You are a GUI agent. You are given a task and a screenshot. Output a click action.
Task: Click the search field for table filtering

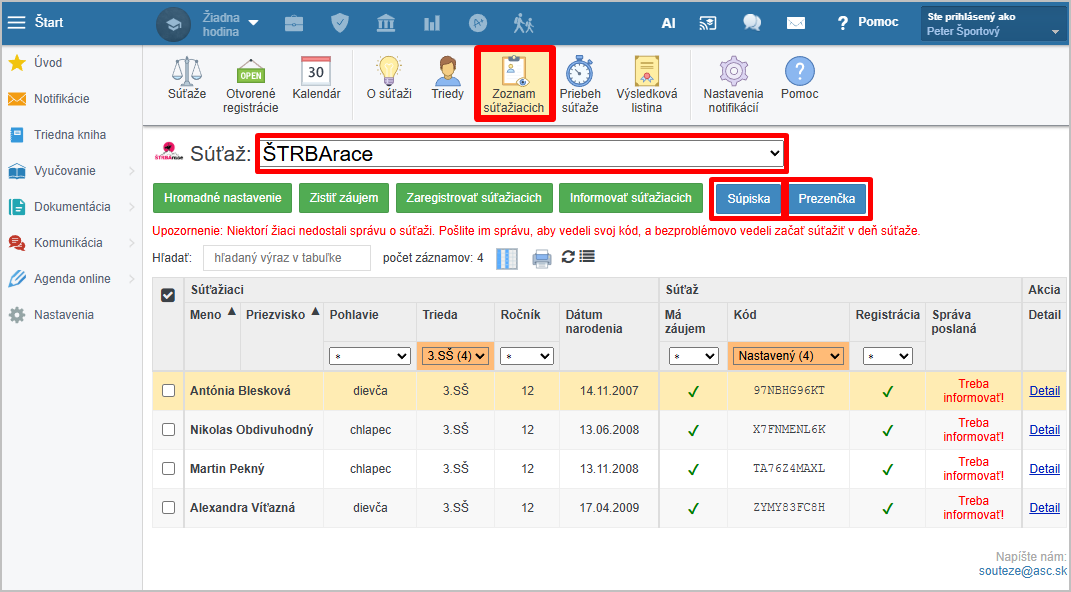click(x=287, y=258)
